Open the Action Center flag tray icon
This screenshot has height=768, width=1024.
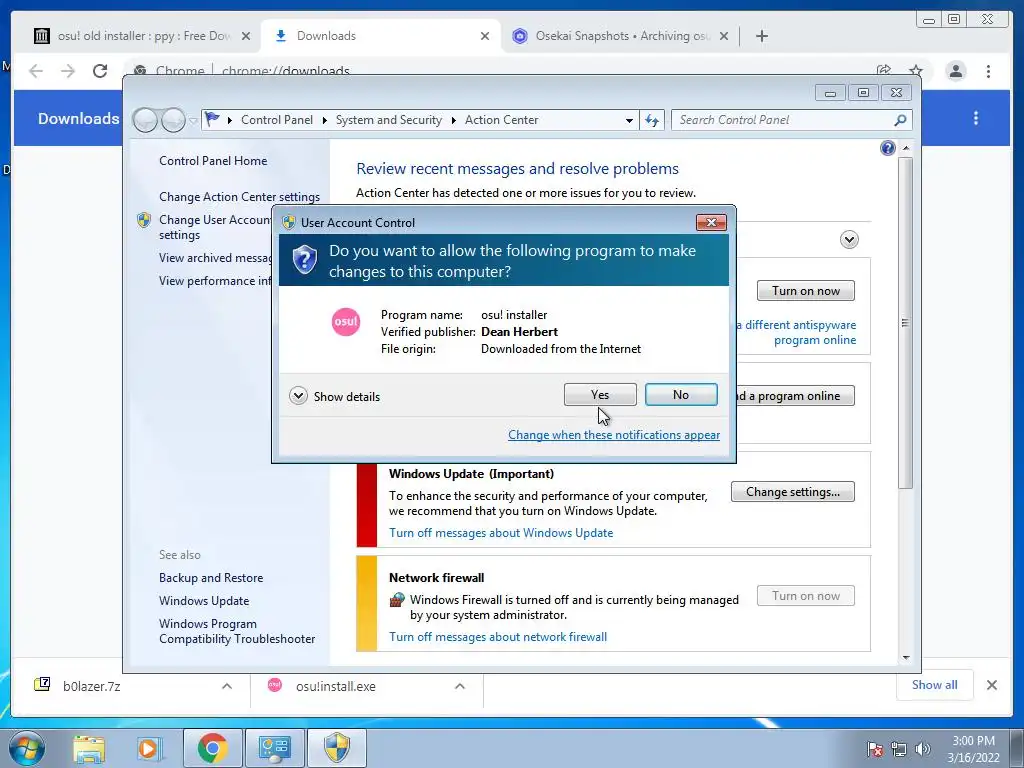coord(875,749)
